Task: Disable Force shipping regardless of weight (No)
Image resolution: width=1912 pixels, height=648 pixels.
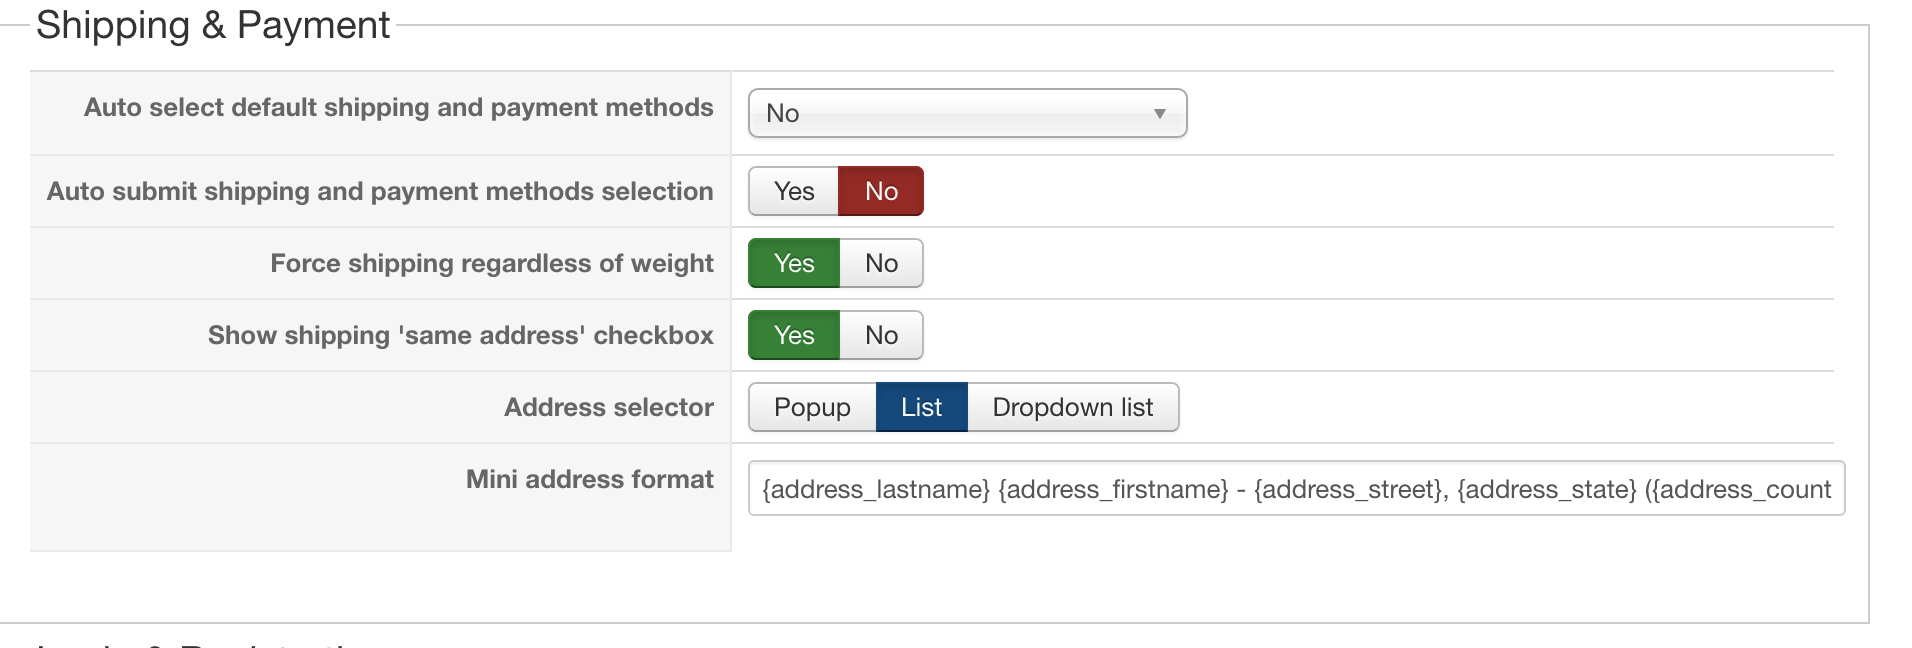Action: (881, 263)
